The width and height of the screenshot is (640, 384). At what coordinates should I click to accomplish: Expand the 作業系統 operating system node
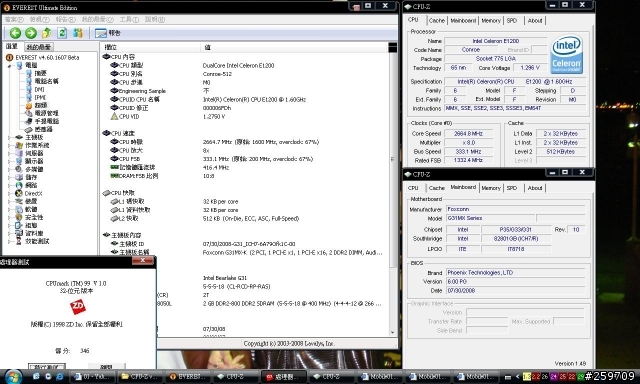pos(9,145)
